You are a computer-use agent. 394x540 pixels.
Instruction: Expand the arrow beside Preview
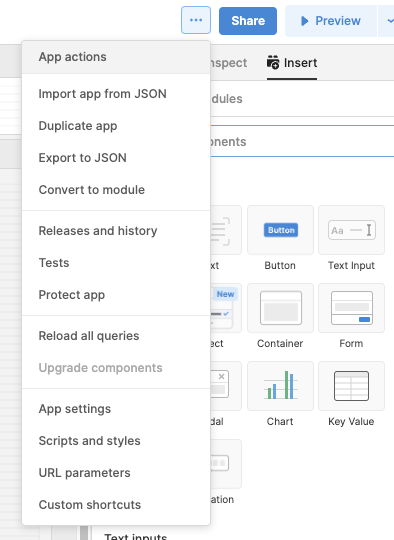tap(387, 21)
